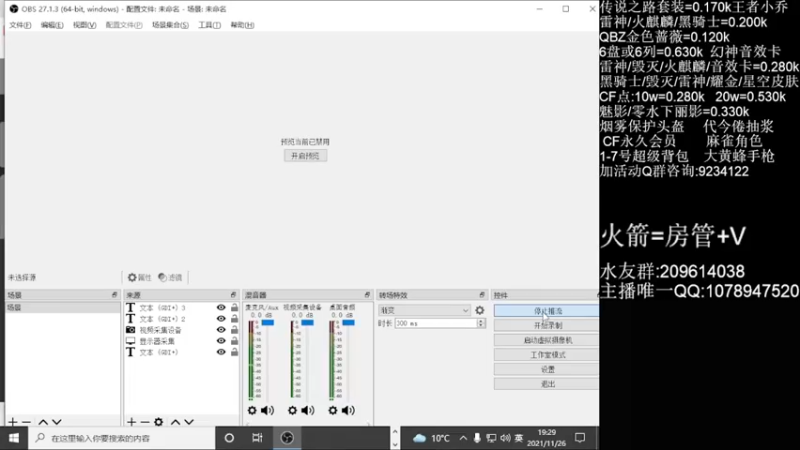The image size is (800, 450).
Task: Remove the source with the Sources minus icon
Action: point(145,422)
